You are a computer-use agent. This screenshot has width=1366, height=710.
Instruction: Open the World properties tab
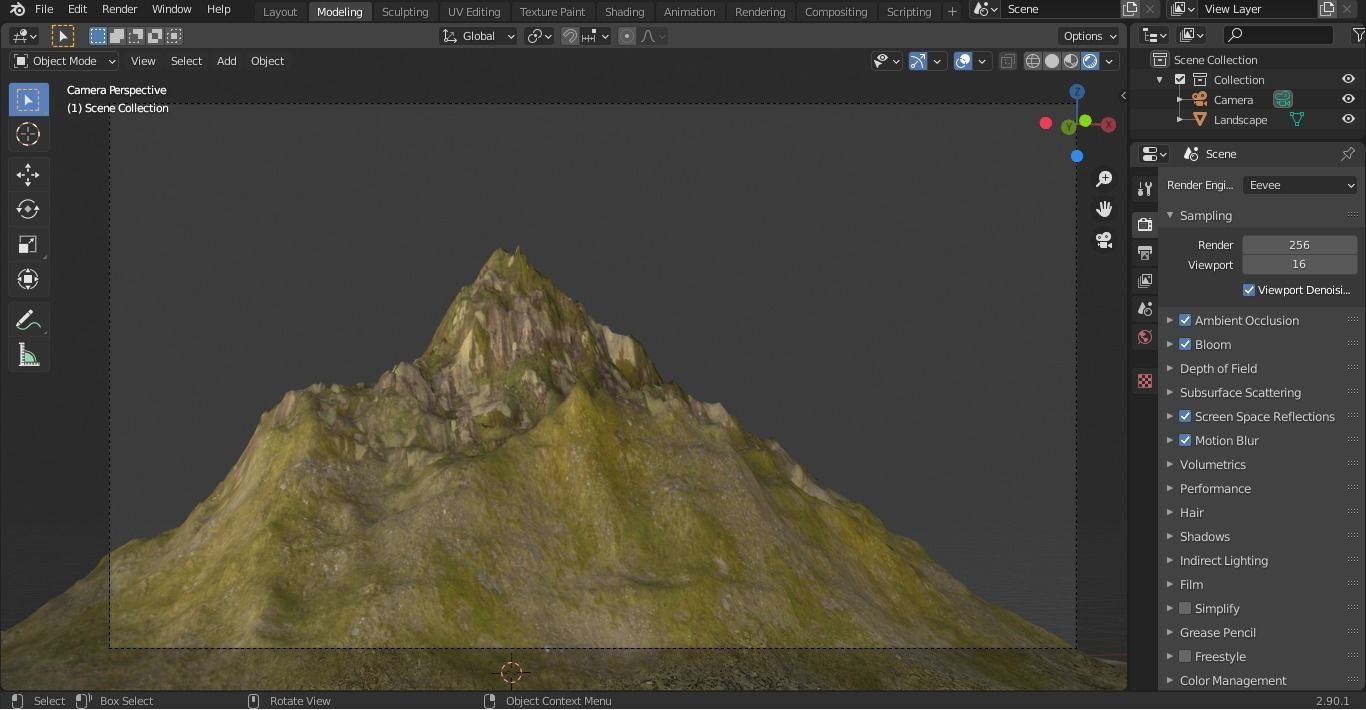(1145, 337)
